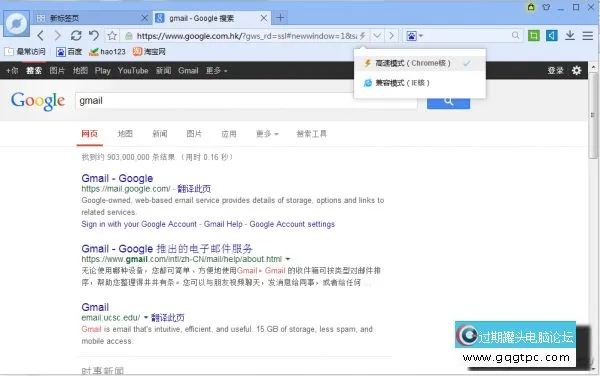The width and height of the screenshot is (600, 376).
Task: Click 地图 in the Google black bar
Action: coord(80,71)
